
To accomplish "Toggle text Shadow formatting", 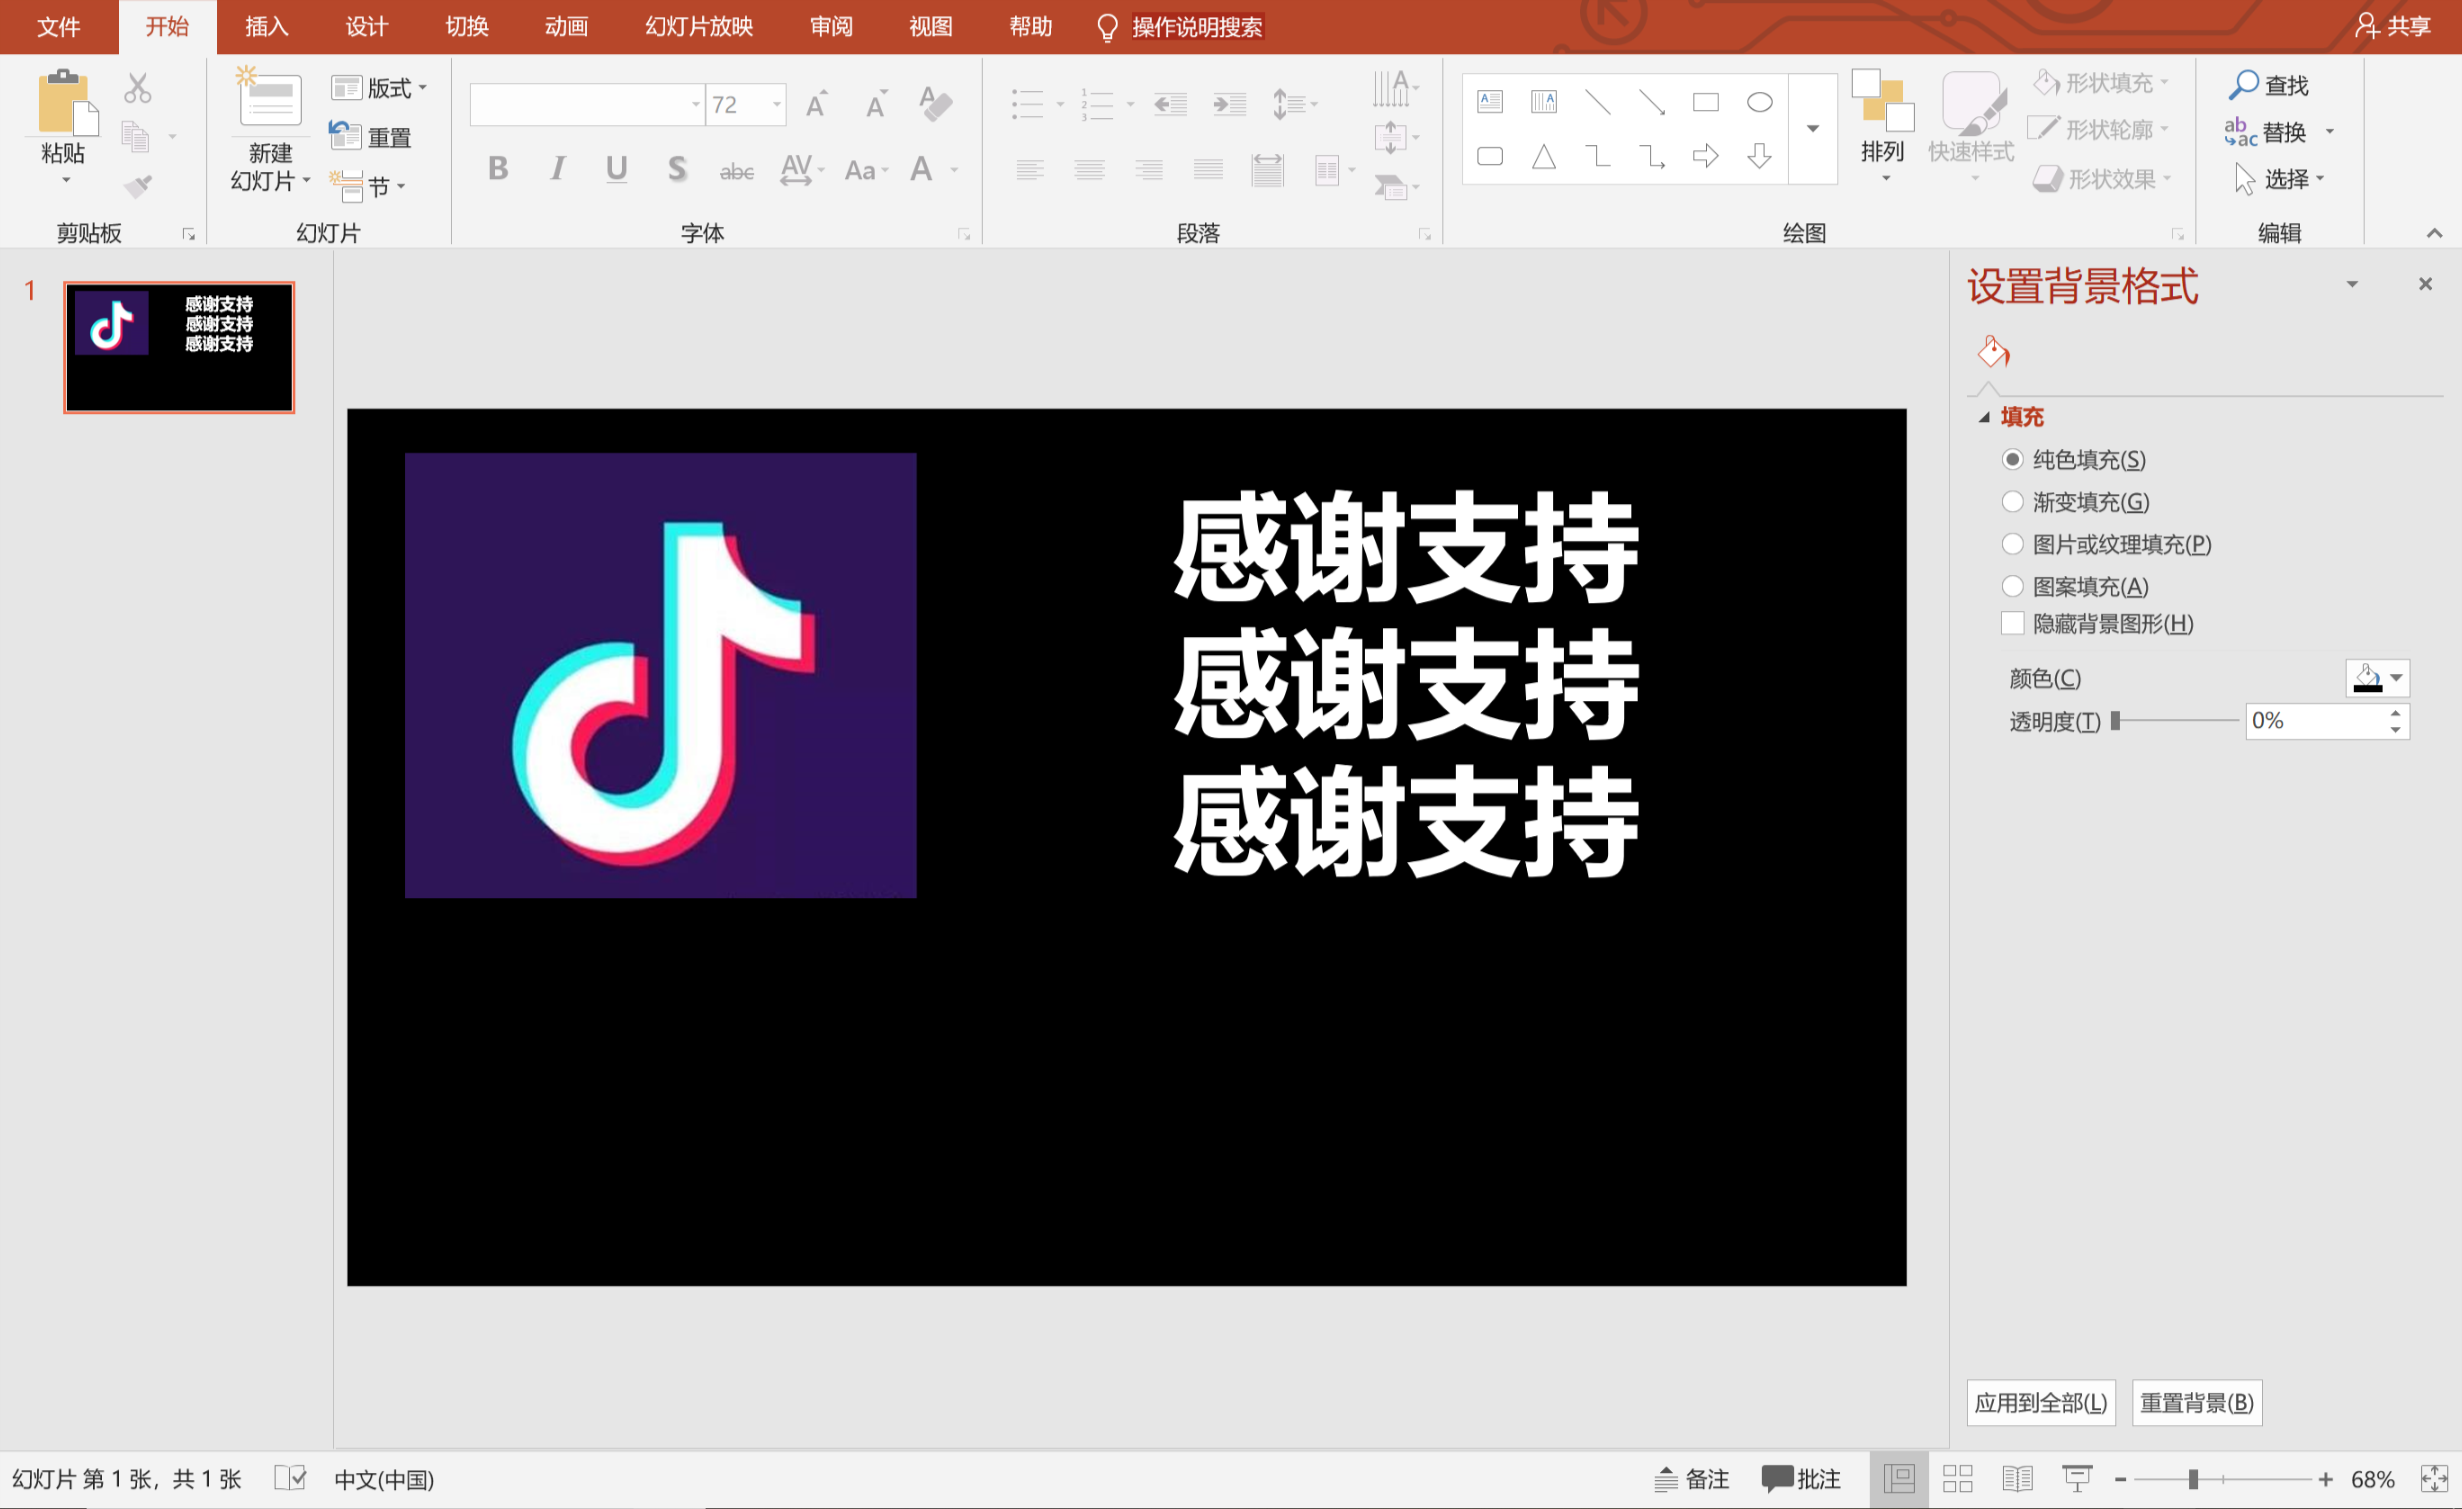I will tap(677, 169).
